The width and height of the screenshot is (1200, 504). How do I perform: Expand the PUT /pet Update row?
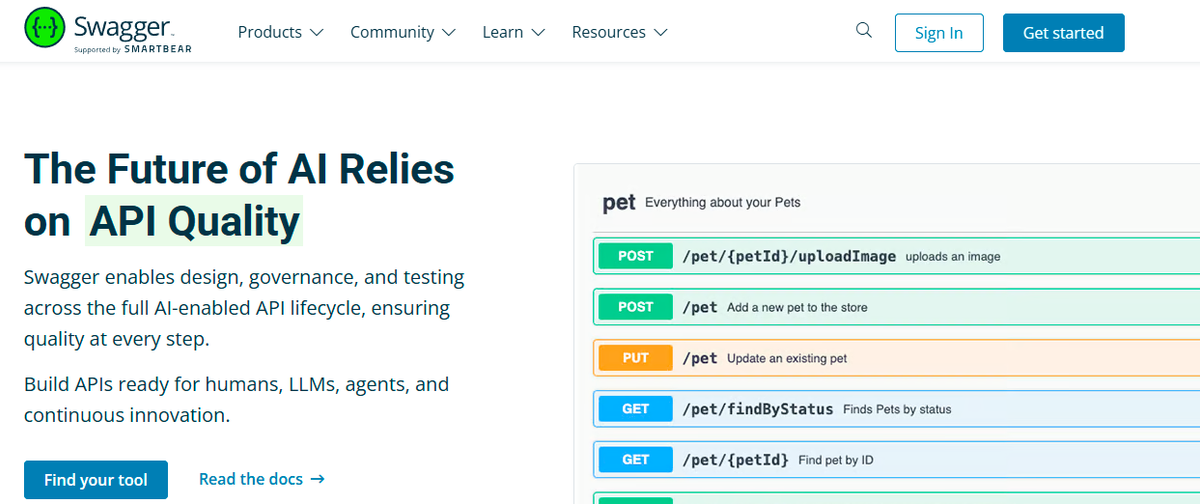tap(896, 358)
